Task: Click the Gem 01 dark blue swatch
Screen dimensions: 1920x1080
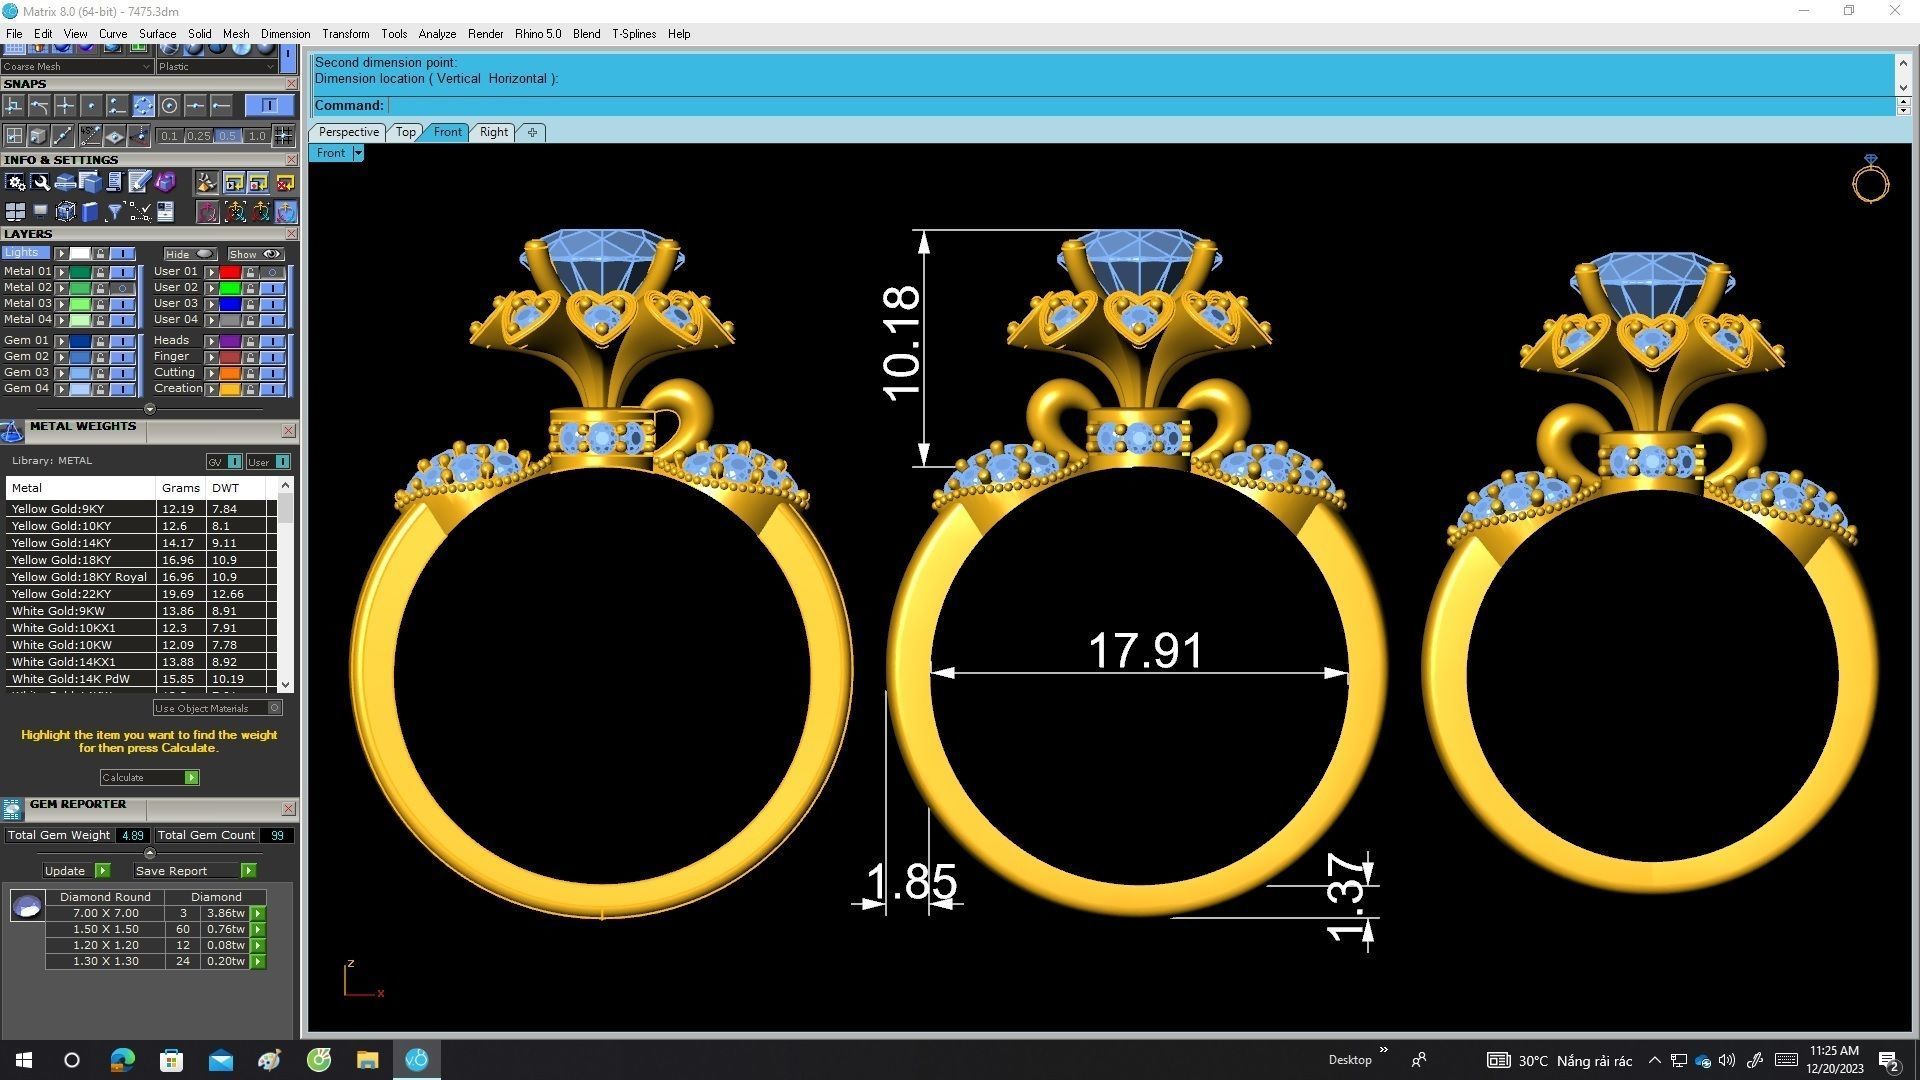Action: (80, 341)
